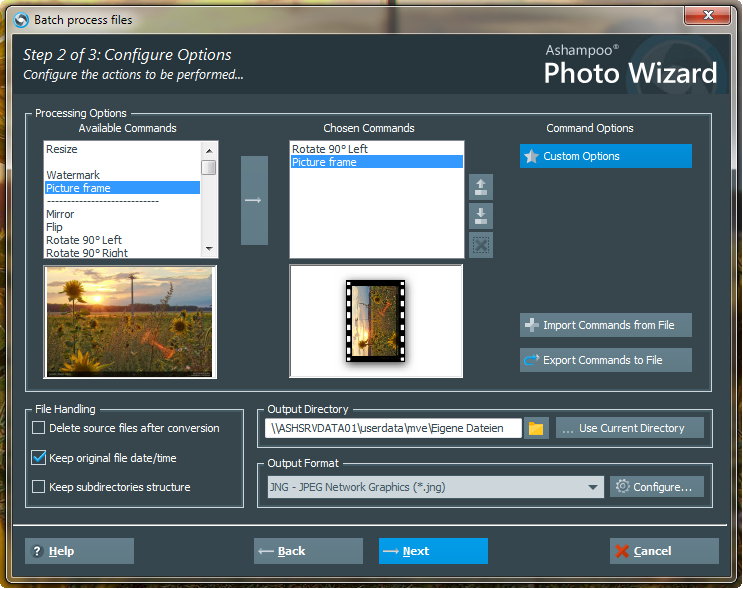Screen dimensions: 743x589
Task: Import Commands from File
Action: click(605, 325)
